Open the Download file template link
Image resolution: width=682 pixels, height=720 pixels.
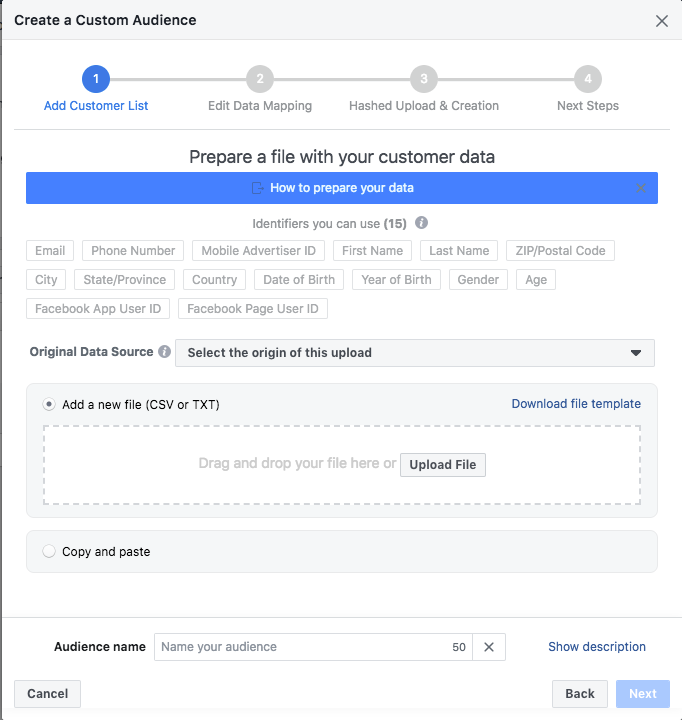click(576, 404)
